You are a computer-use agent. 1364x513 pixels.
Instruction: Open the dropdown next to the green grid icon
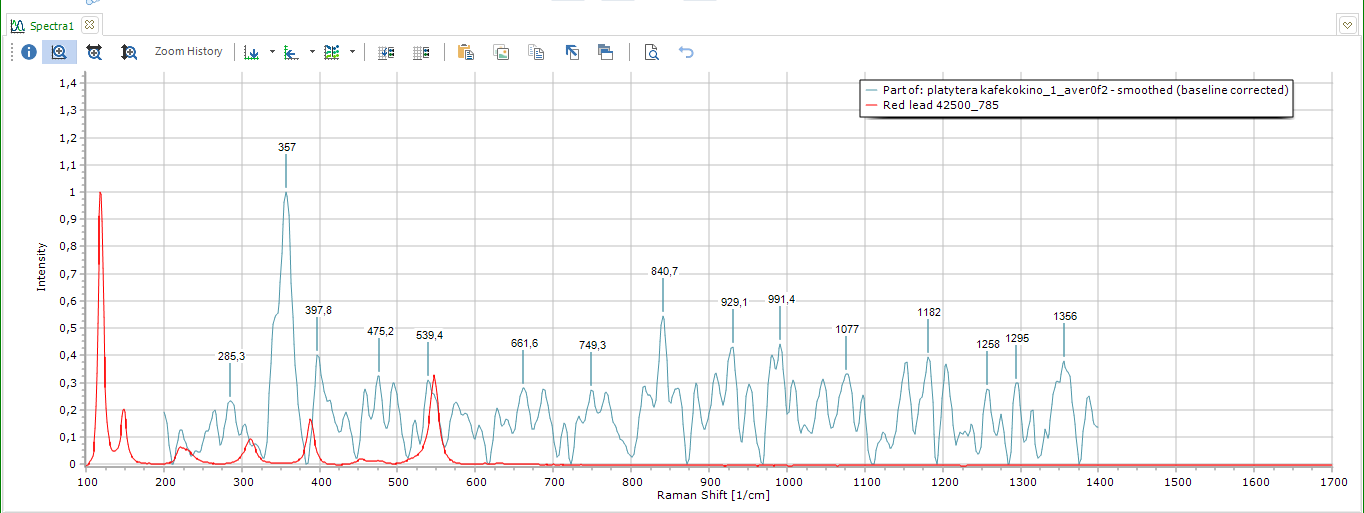[x=352, y=52]
